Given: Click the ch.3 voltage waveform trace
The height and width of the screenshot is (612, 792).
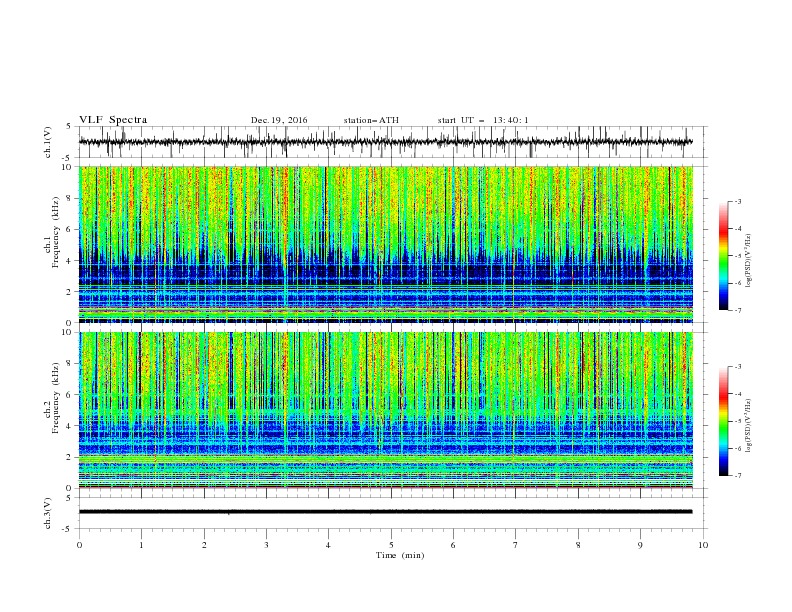Looking at the screenshot, I should click(x=385, y=512).
